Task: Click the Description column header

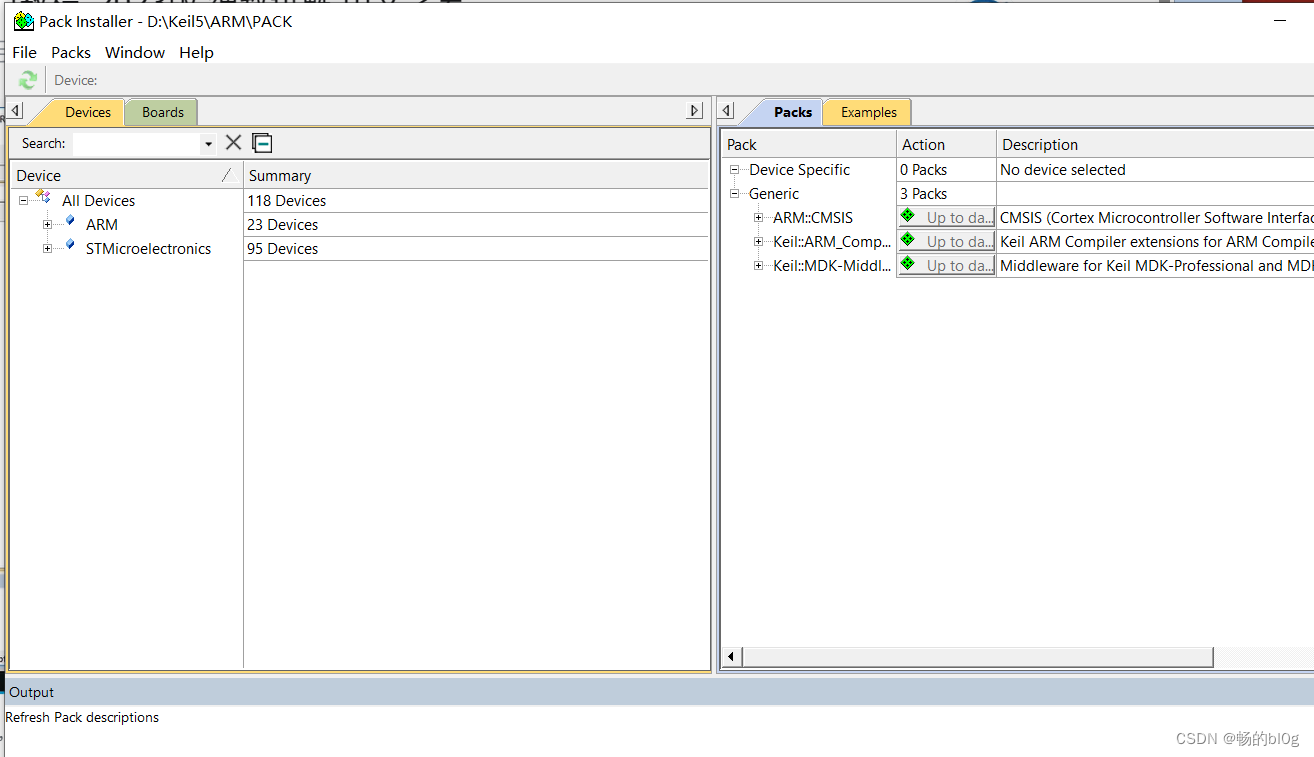Action: pos(1155,144)
